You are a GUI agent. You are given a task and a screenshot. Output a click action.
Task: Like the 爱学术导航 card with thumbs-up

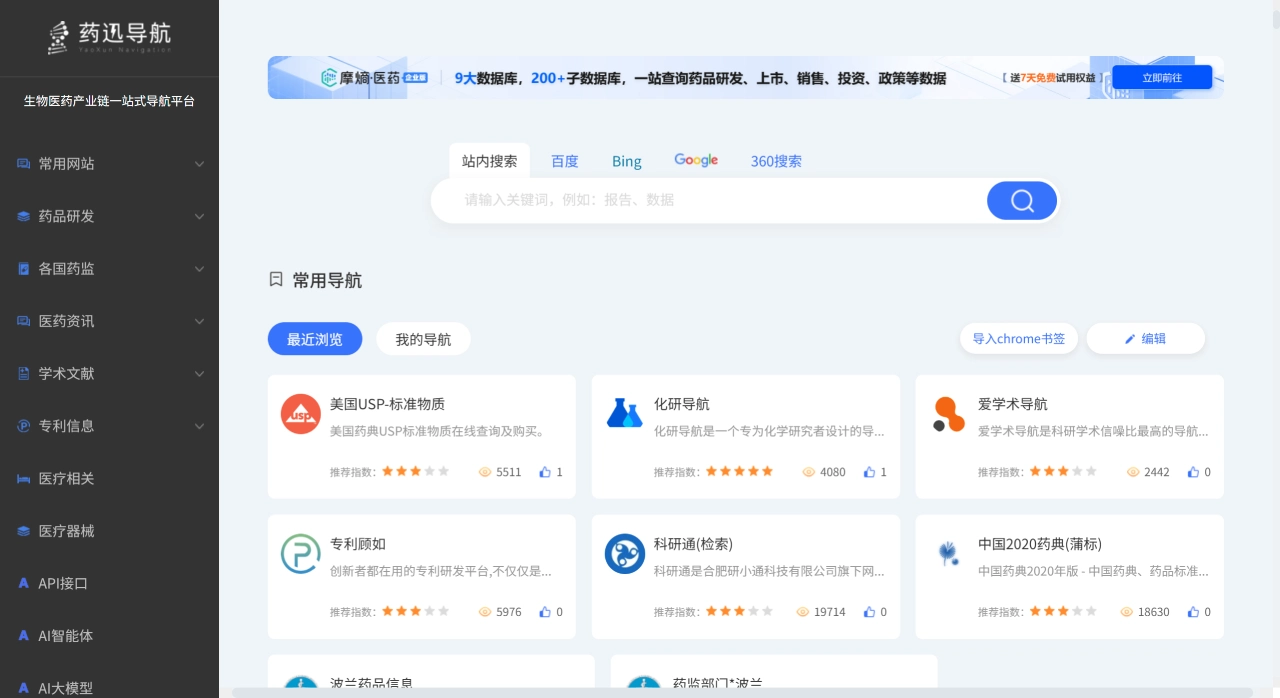tap(1193, 472)
